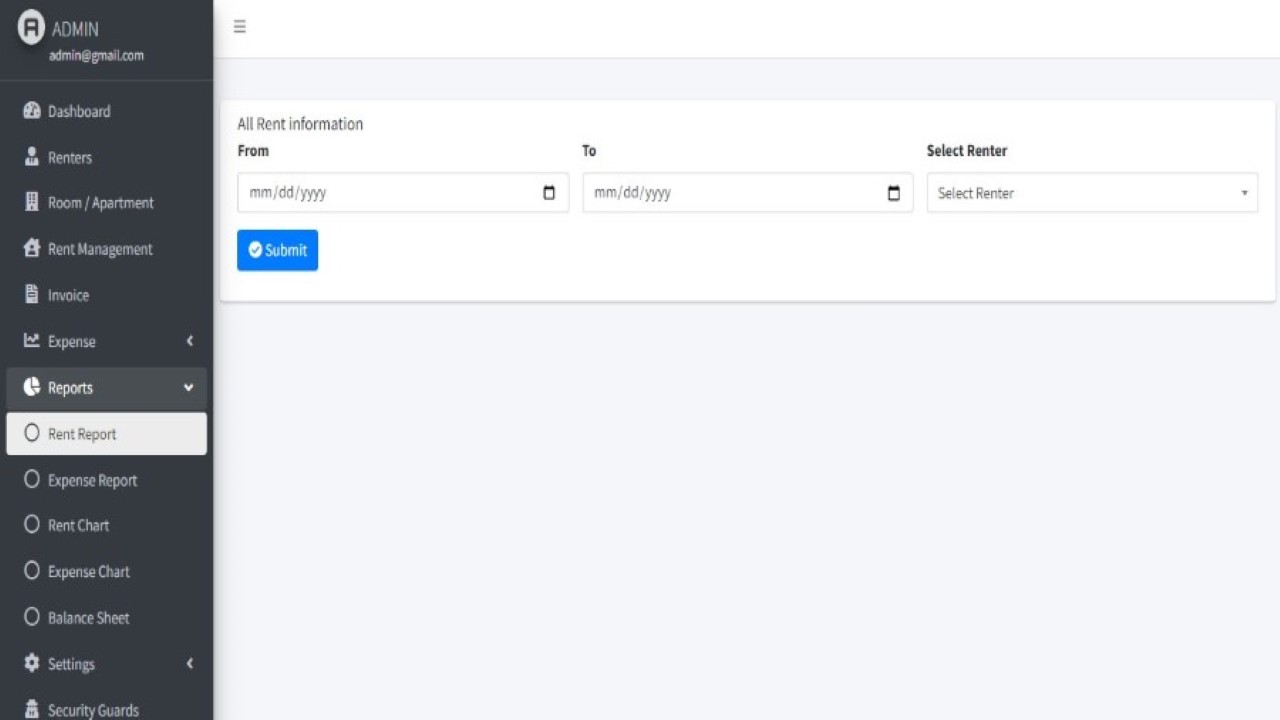Viewport: 1280px width, 720px height.
Task: Expand the Expense menu chevron
Action: tap(189, 341)
